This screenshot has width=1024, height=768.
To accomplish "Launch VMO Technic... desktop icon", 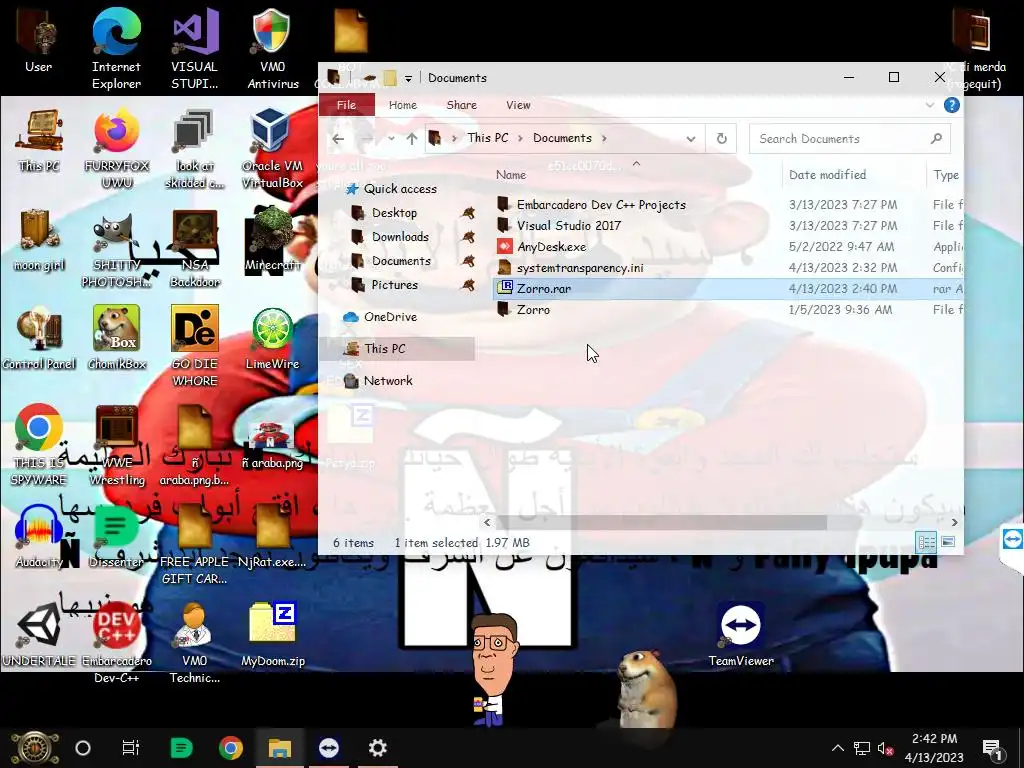I will pos(195,643).
